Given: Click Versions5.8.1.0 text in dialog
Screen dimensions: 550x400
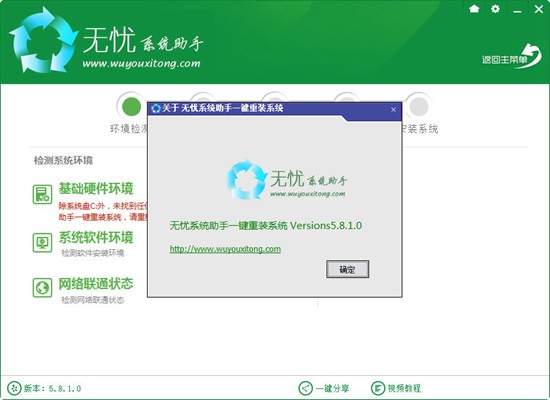Looking at the screenshot, I should [x=326, y=225].
